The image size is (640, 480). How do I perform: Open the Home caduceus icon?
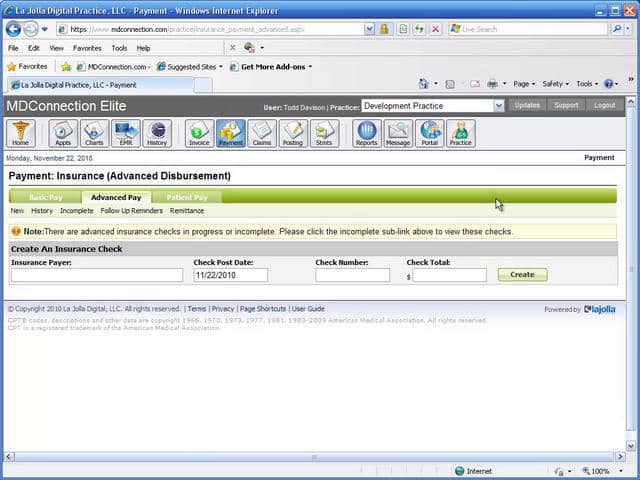pyautogui.click(x=20, y=133)
